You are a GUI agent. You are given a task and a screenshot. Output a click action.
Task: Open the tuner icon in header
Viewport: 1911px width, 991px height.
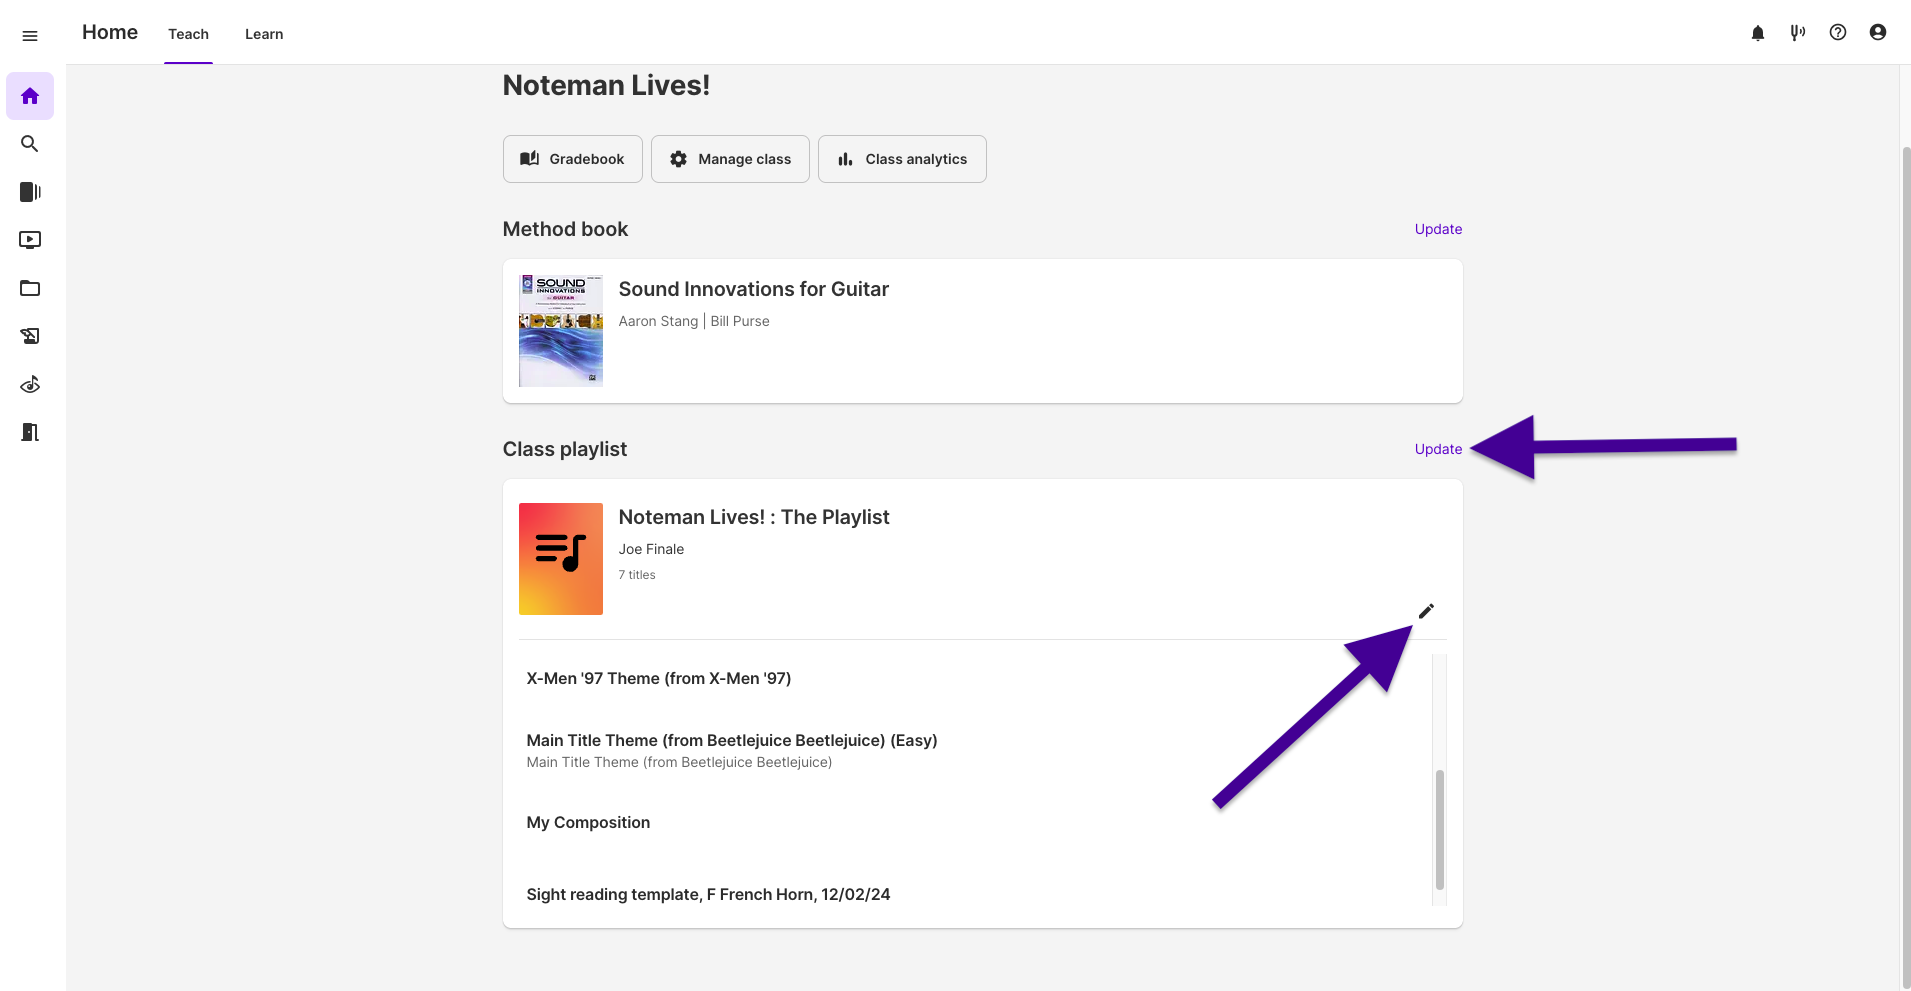(x=1798, y=33)
